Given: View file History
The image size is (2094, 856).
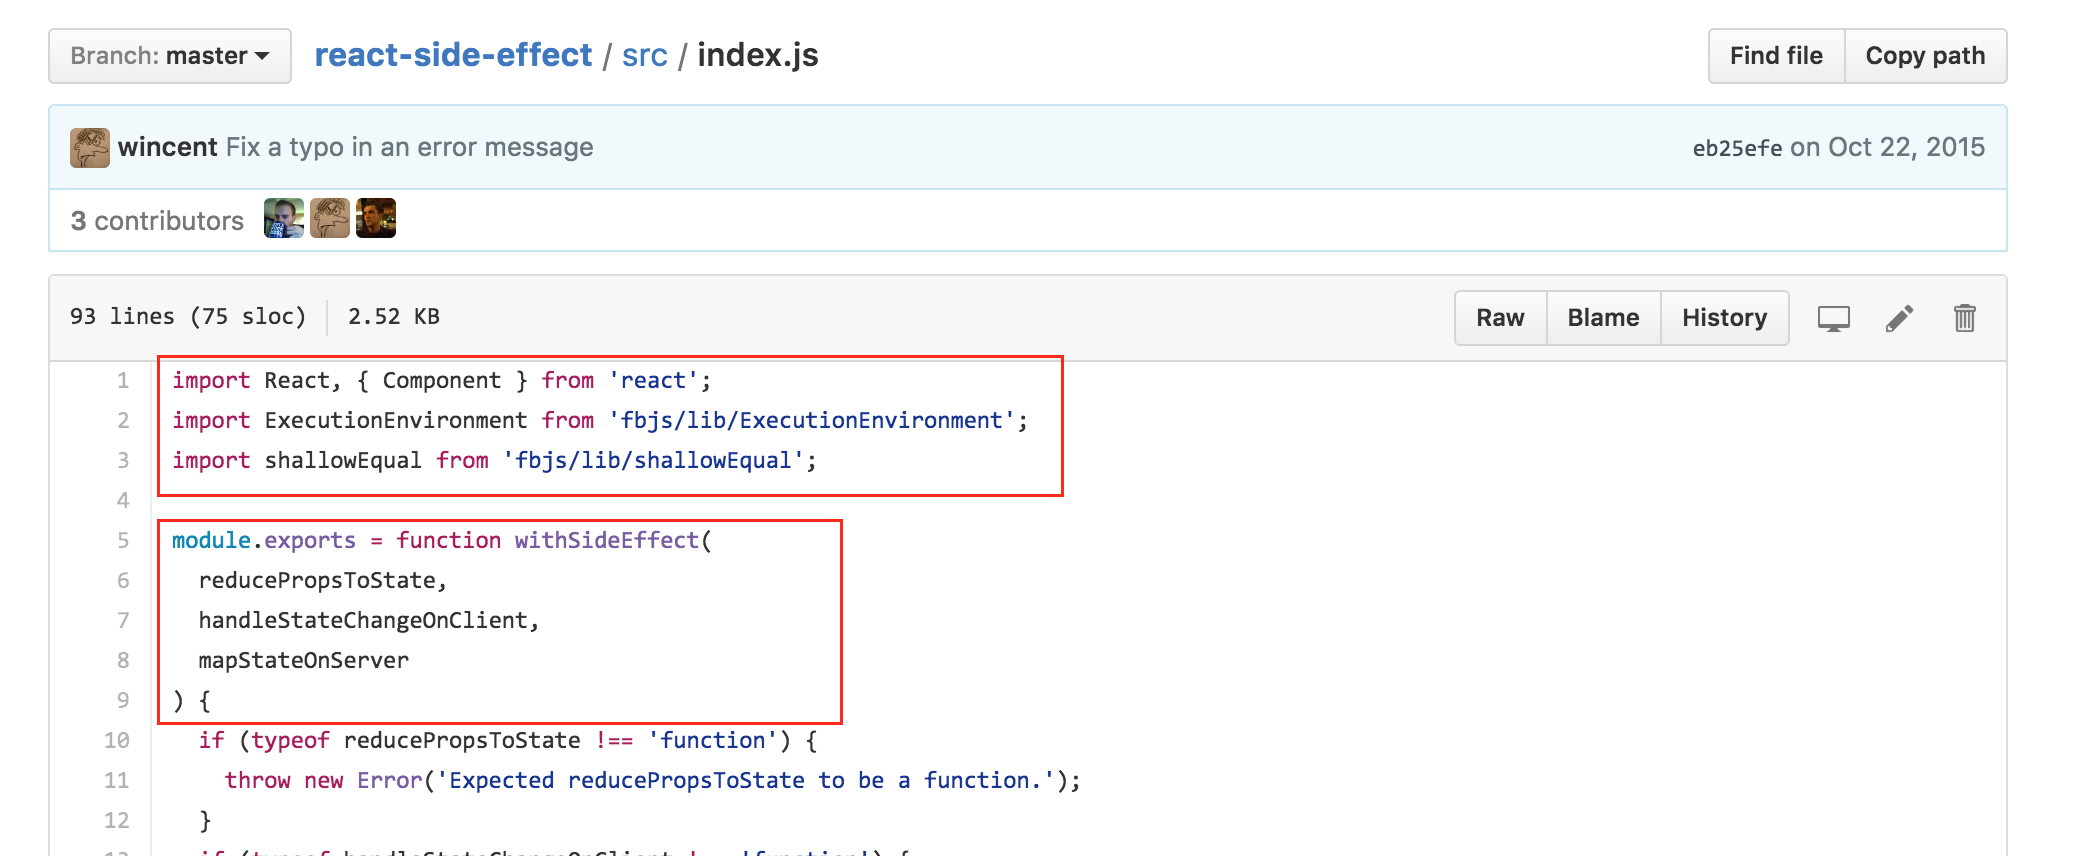Looking at the screenshot, I should pyautogui.click(x=1724, y=318).
